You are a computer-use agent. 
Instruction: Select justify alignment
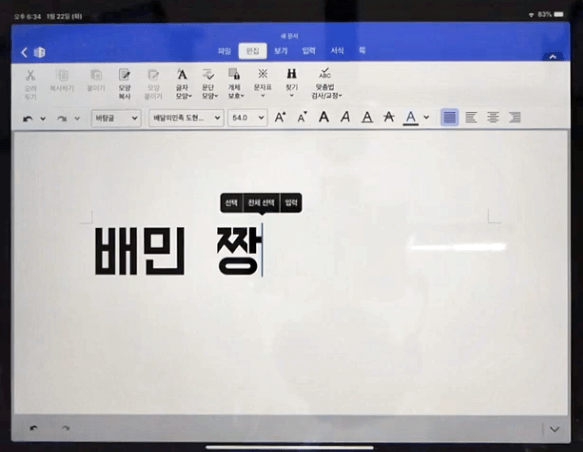pos(450,117)
